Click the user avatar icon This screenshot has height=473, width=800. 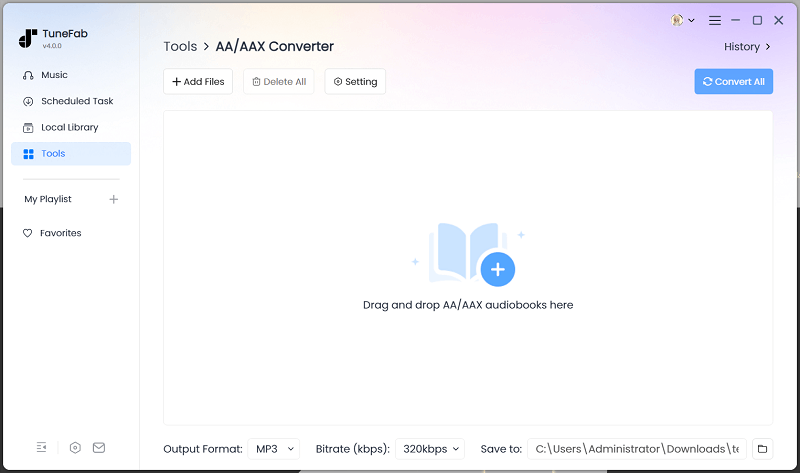(x=678, y=20)
